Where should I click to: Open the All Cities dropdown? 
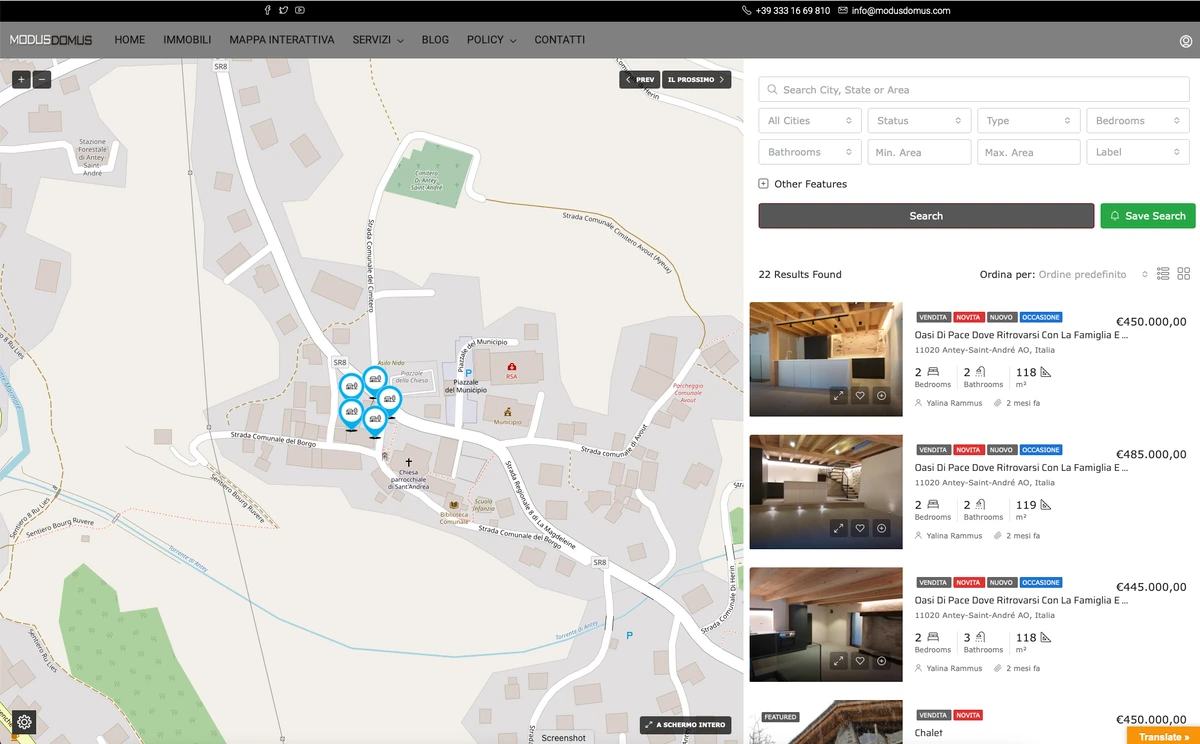810,121
